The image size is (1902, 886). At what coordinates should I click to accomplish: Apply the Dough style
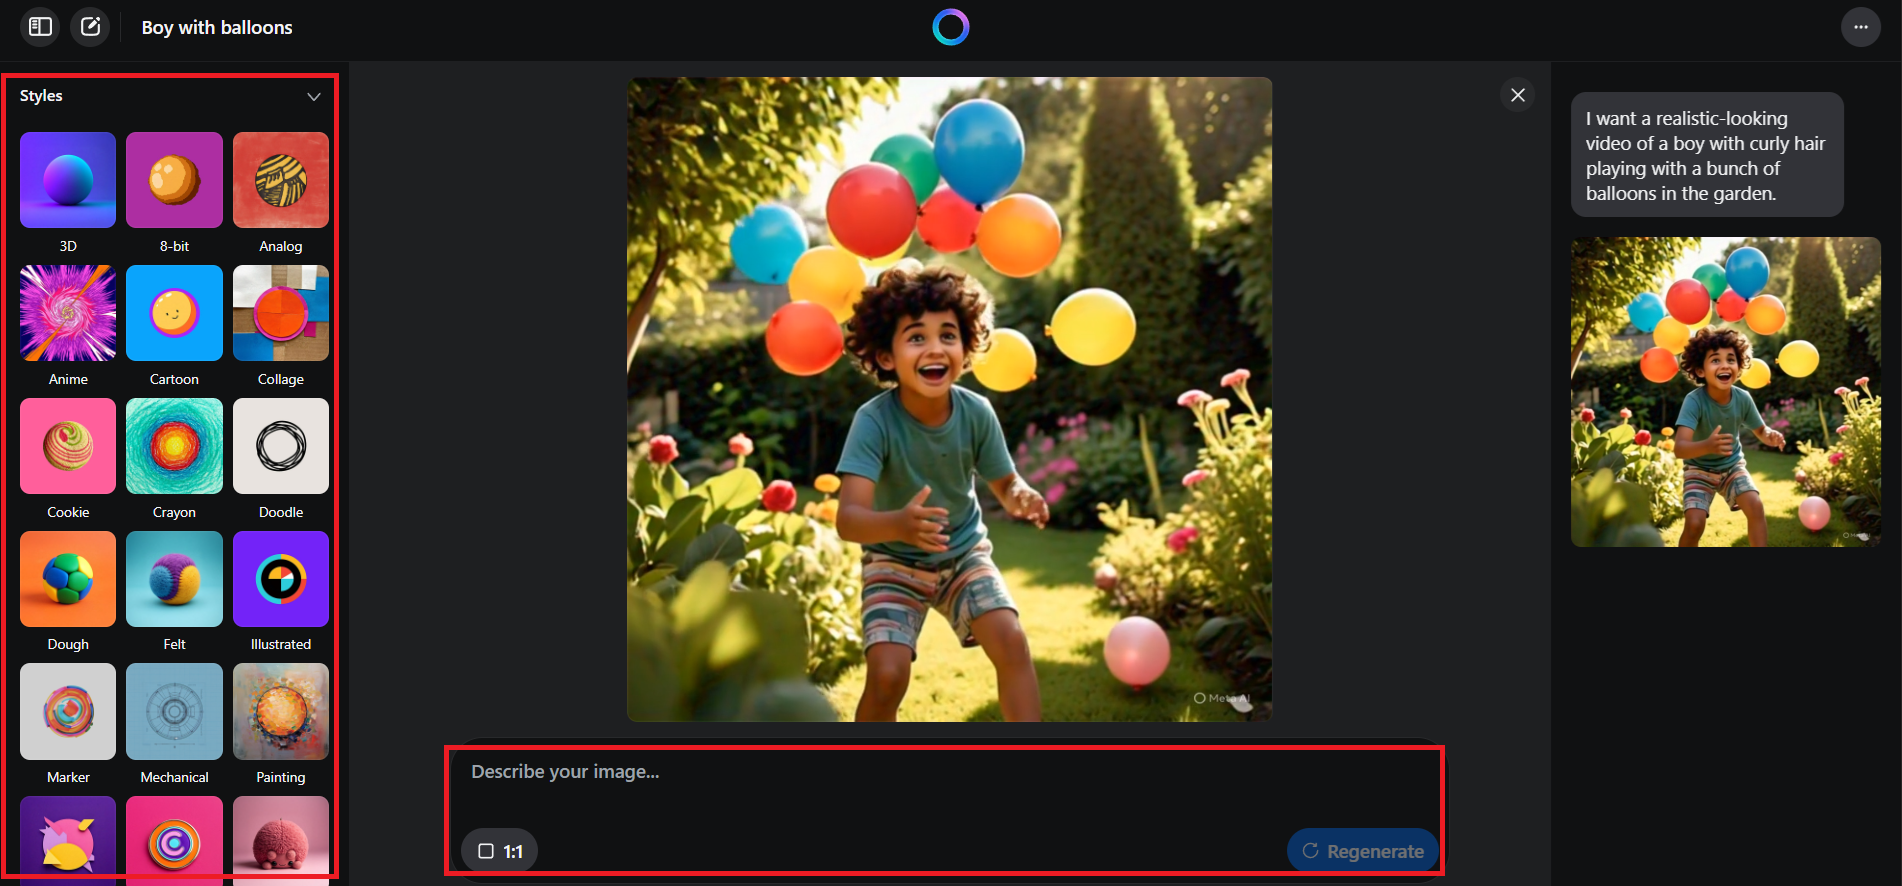coord(68,579)
